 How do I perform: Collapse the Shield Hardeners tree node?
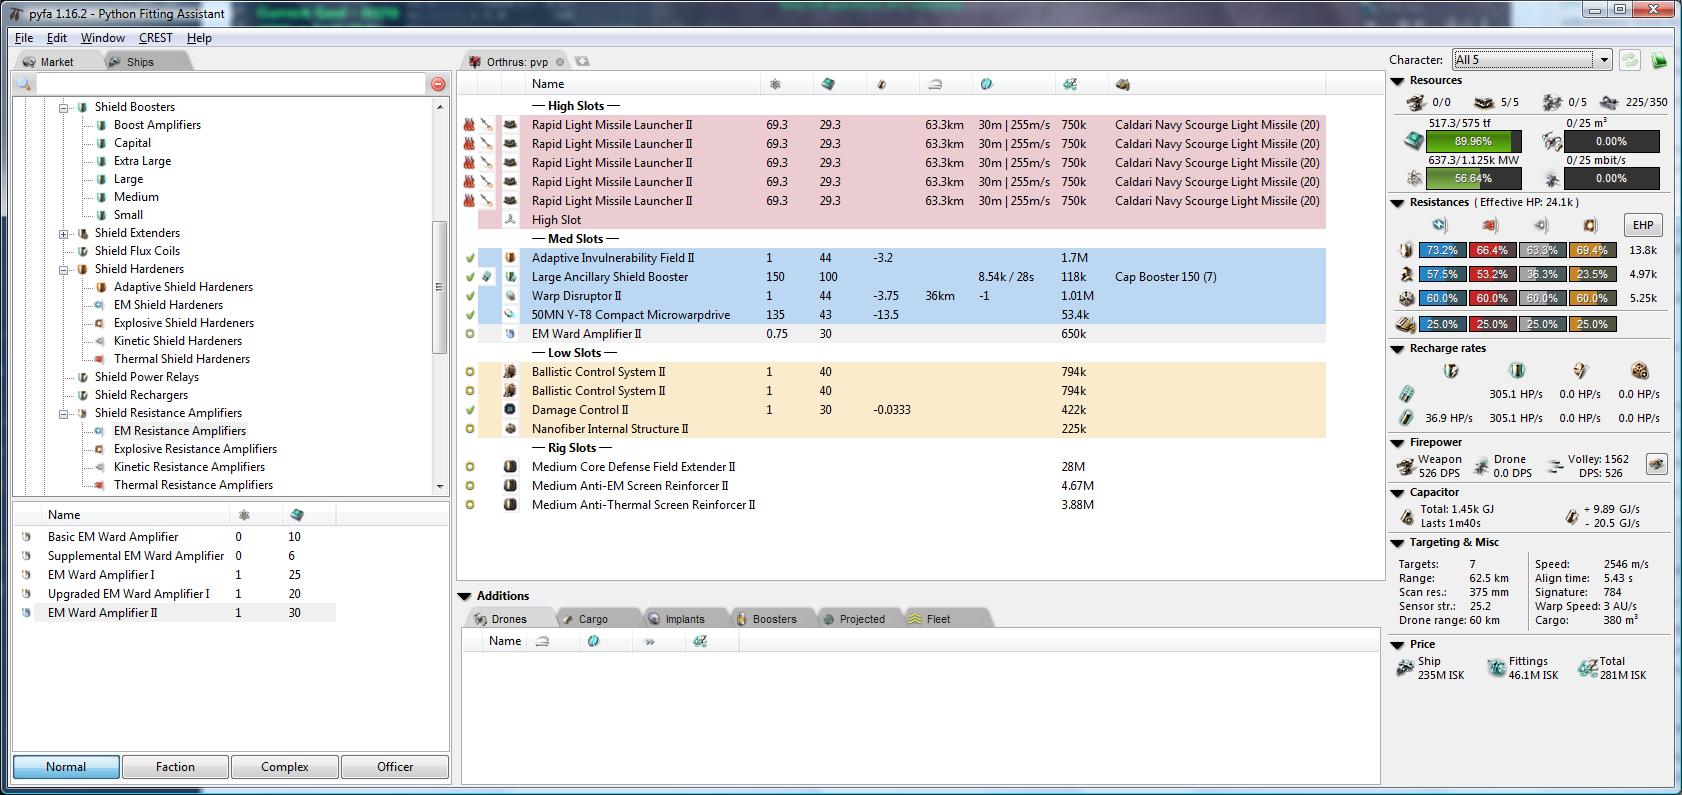tap(64, 270)
